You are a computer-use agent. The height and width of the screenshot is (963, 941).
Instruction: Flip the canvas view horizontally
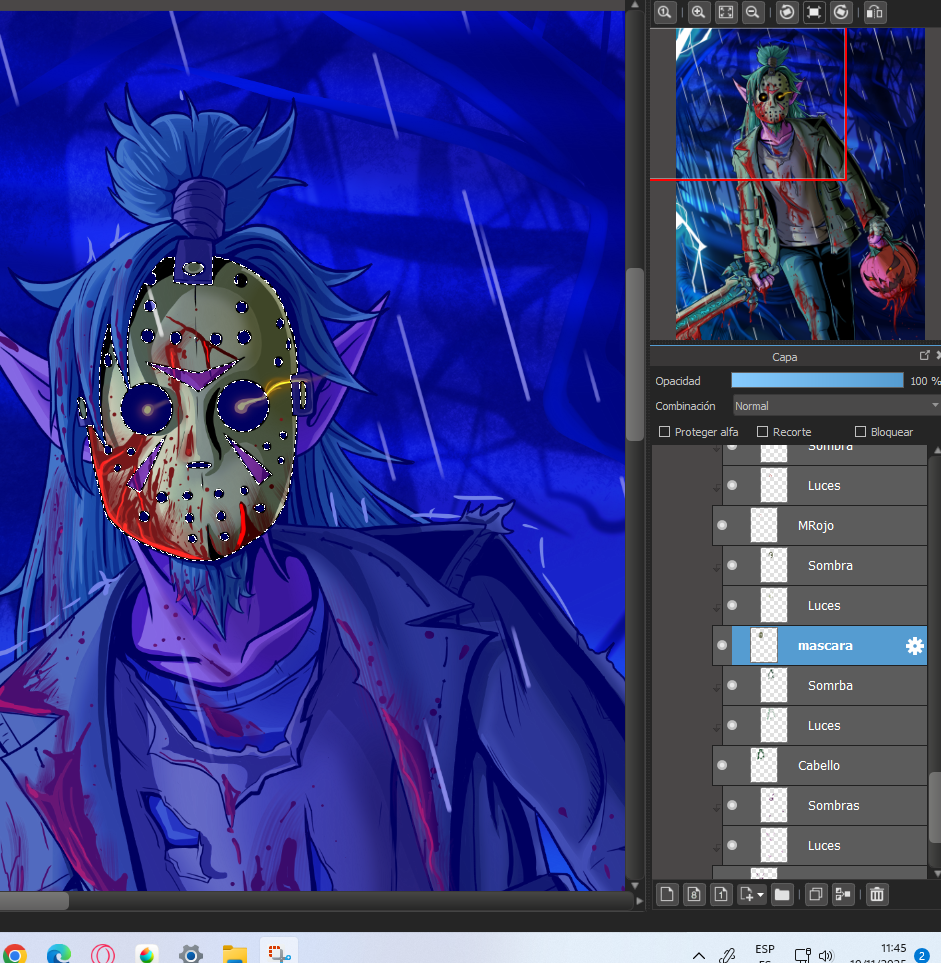875,12
